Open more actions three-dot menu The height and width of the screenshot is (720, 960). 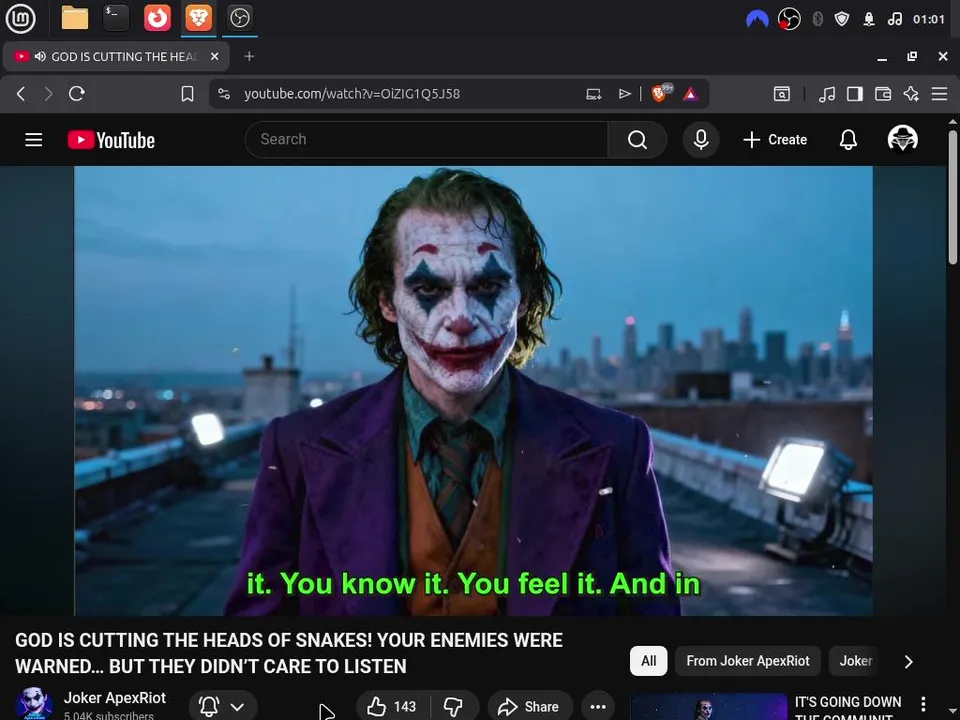598,707
